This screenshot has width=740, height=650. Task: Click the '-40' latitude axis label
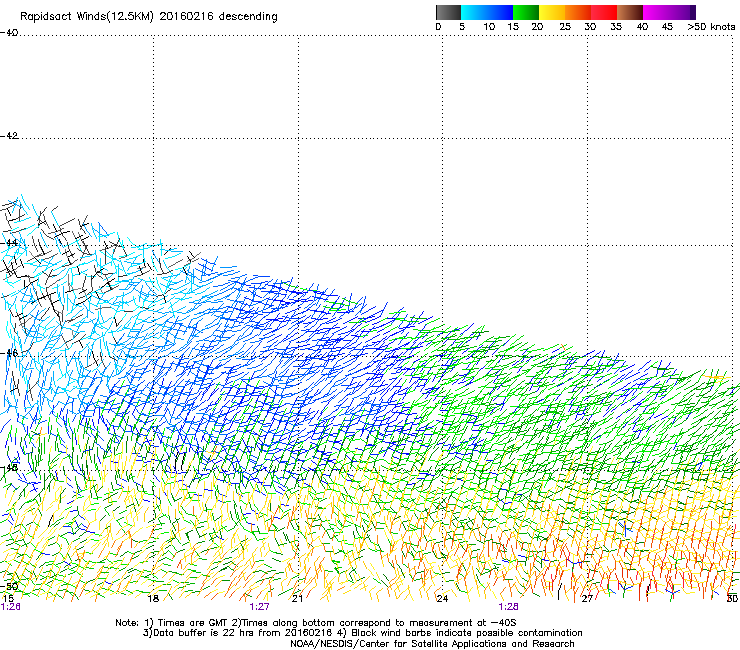[9, 33]
